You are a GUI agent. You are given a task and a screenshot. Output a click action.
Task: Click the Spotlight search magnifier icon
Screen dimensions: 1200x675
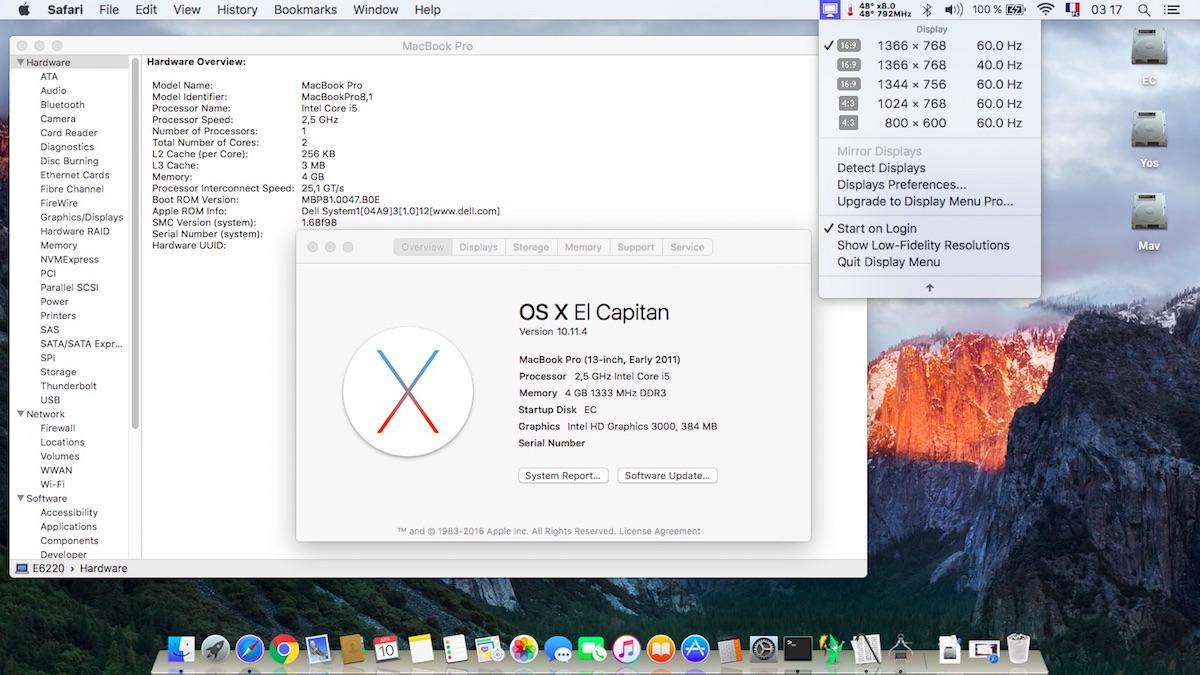[1144, 10]
